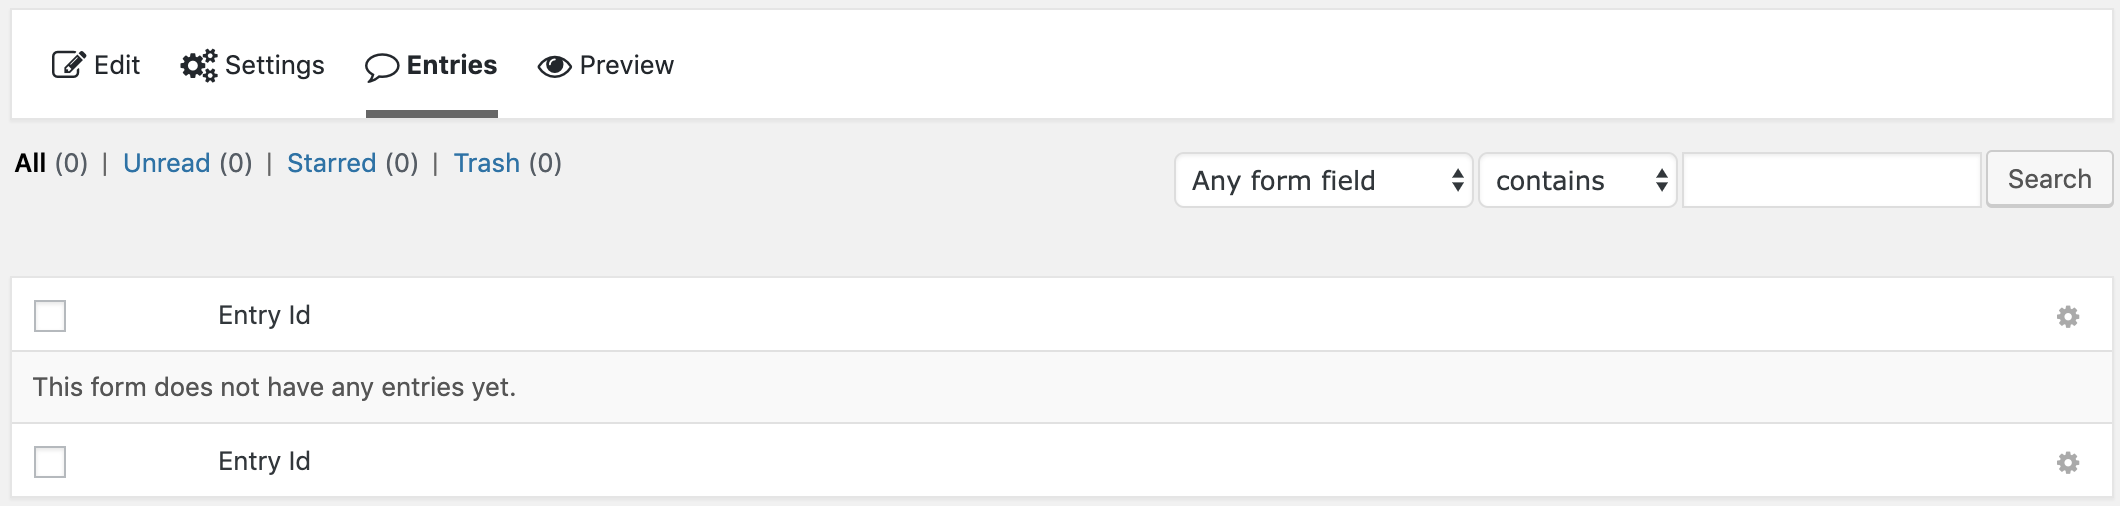
Task: Show All entries filter
Action: click(30, 163)
